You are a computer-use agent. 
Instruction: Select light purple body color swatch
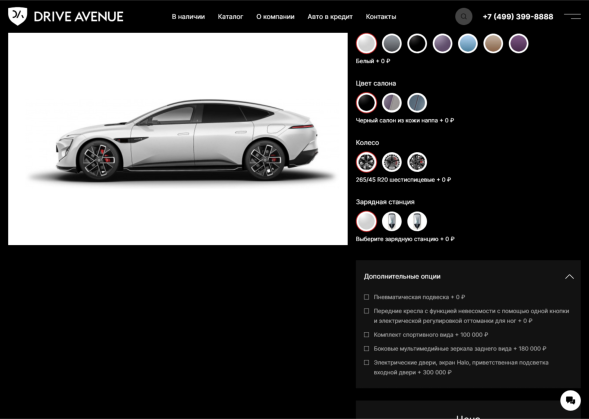click(443, 43)
